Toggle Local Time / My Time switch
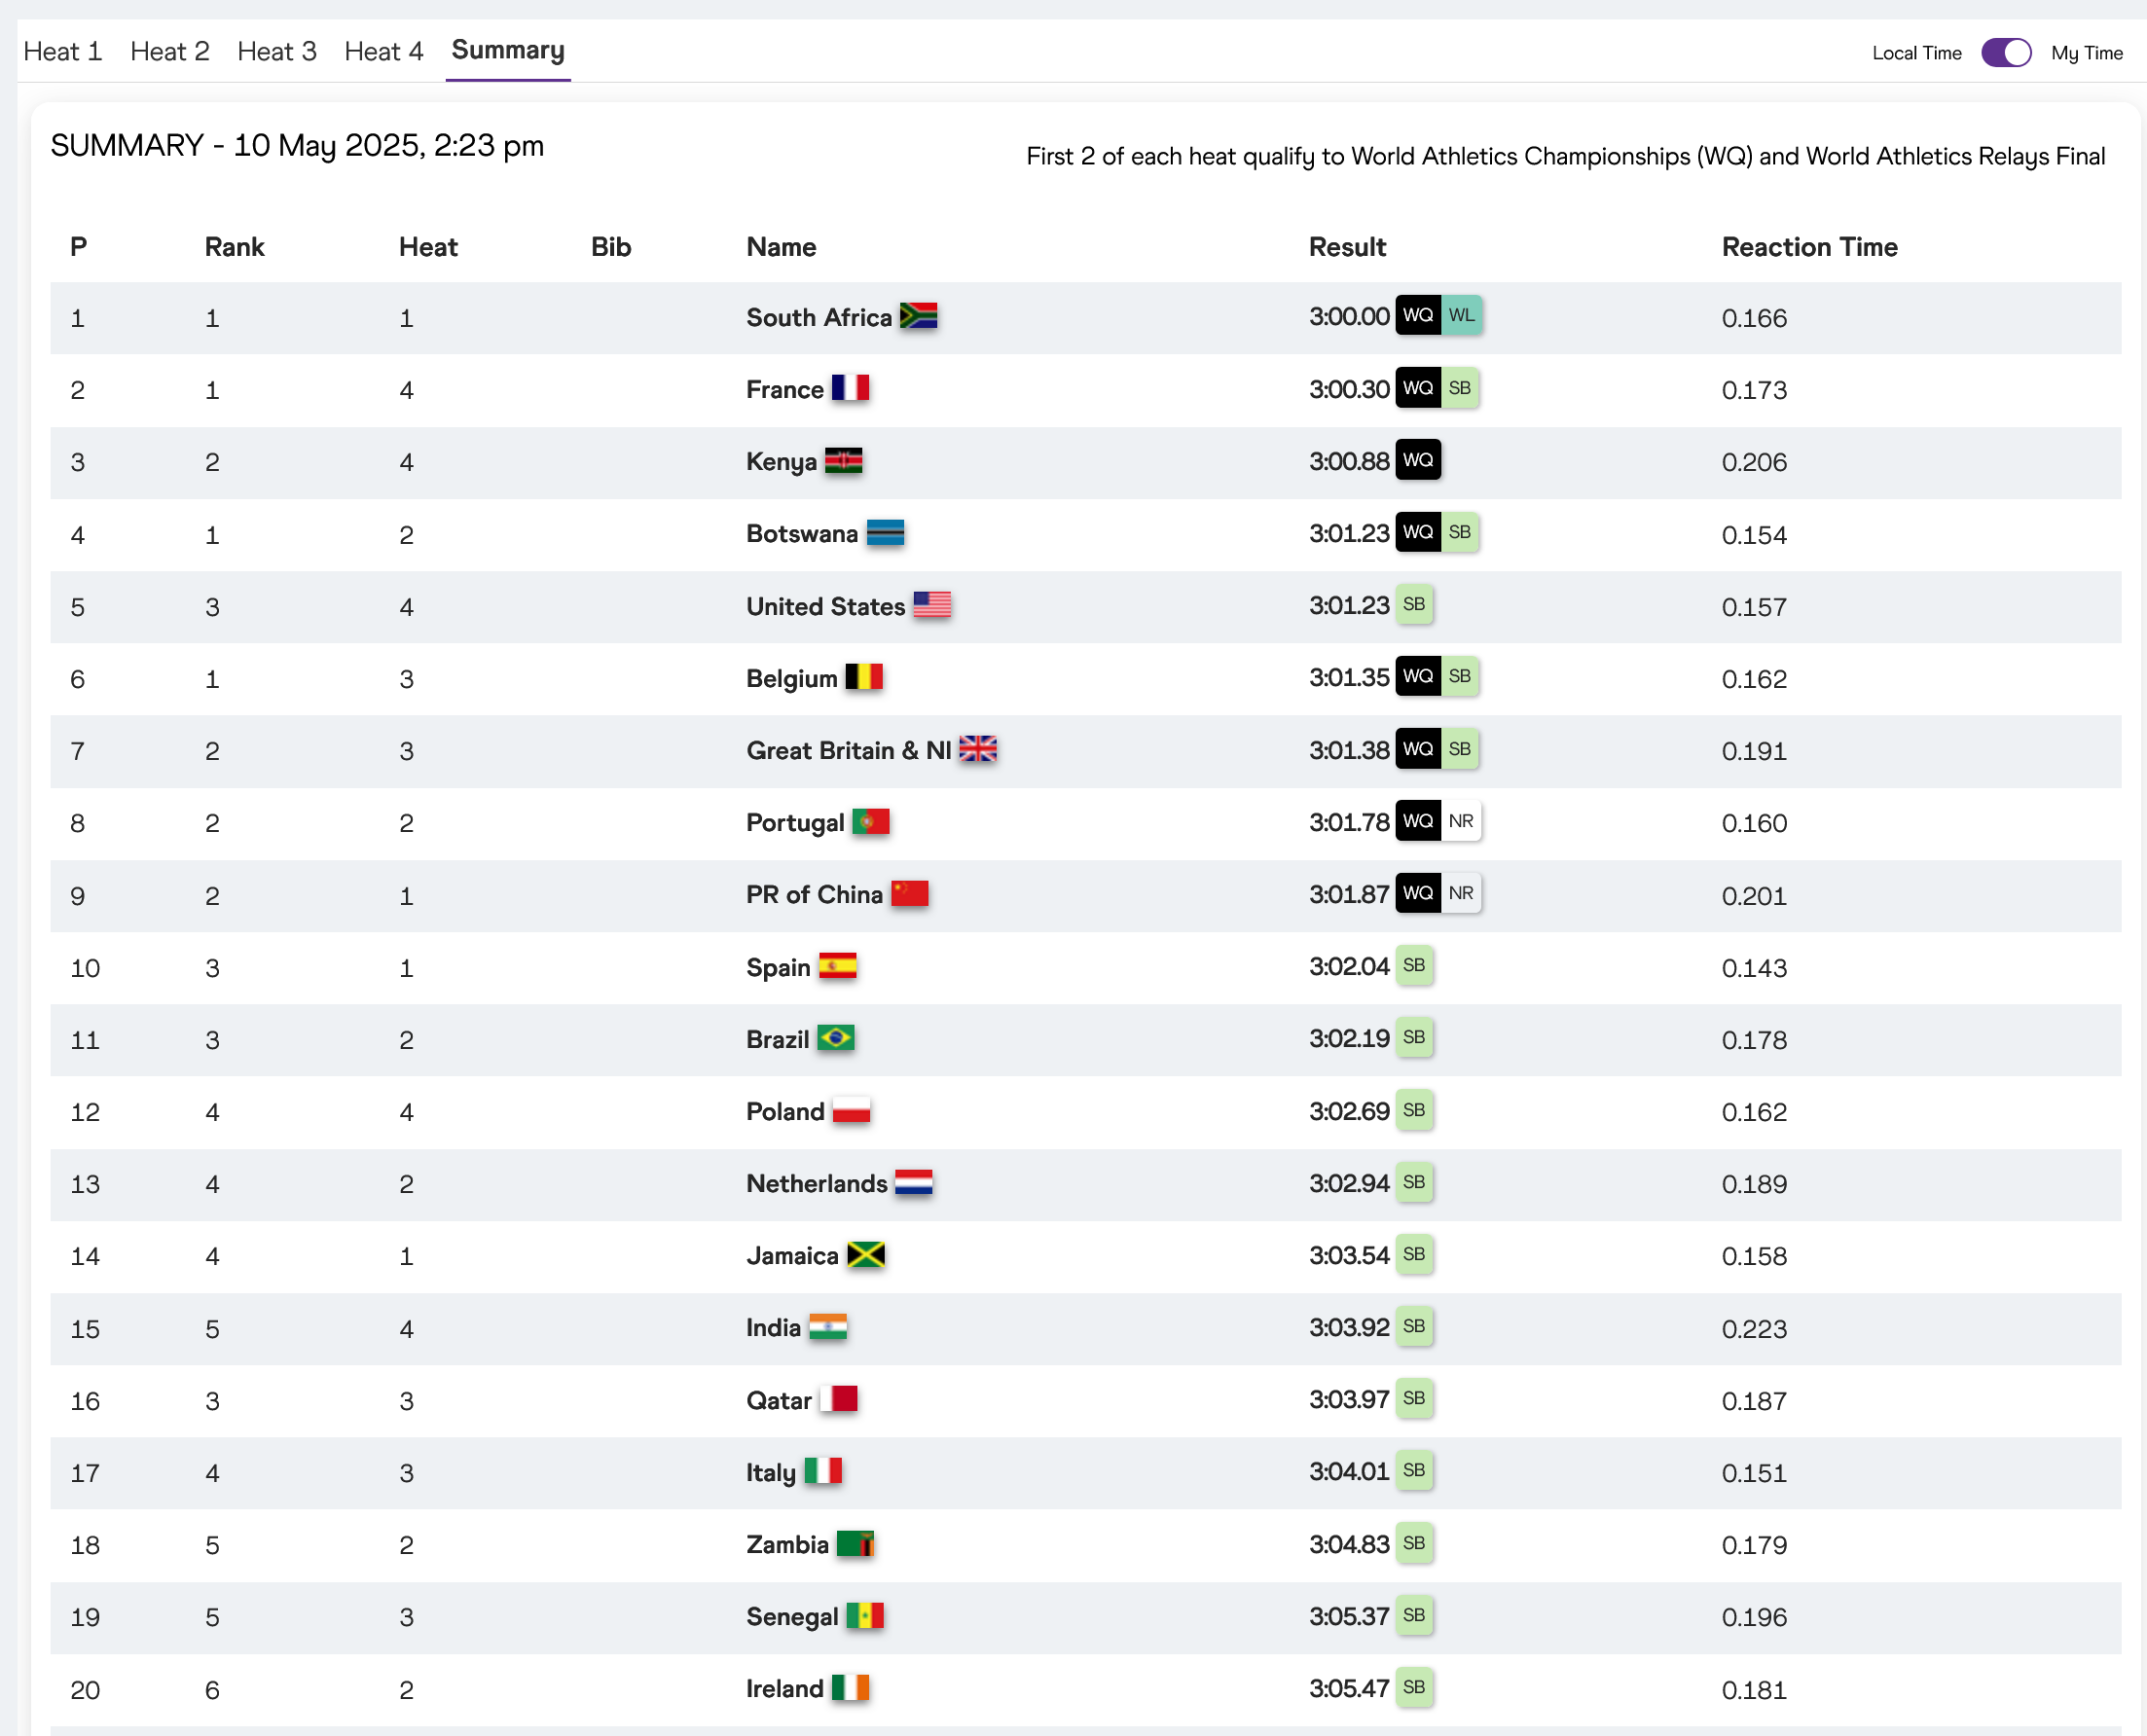Screen dimensions: 2147x1736 (2006, 53)
